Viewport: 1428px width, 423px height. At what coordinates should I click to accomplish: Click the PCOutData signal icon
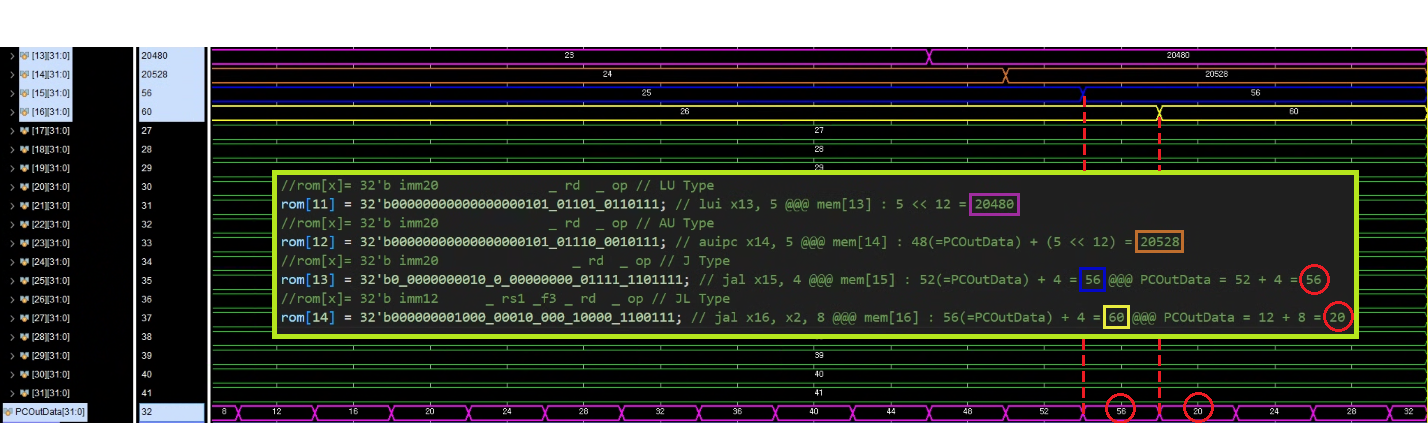coord(8,412)
